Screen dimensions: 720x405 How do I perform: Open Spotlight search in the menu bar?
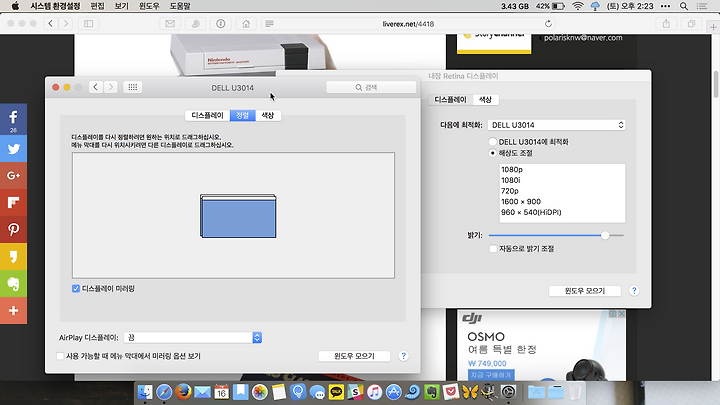(684, 6)
